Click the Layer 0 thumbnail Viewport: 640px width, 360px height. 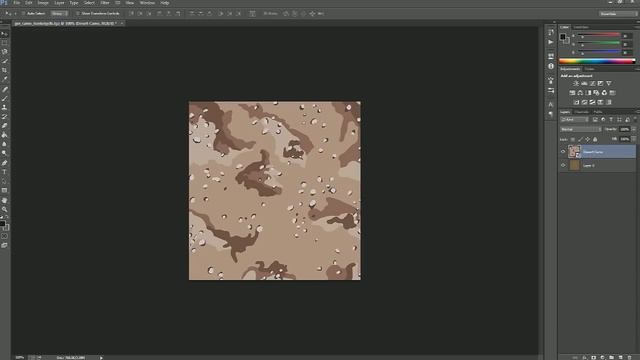574,165
